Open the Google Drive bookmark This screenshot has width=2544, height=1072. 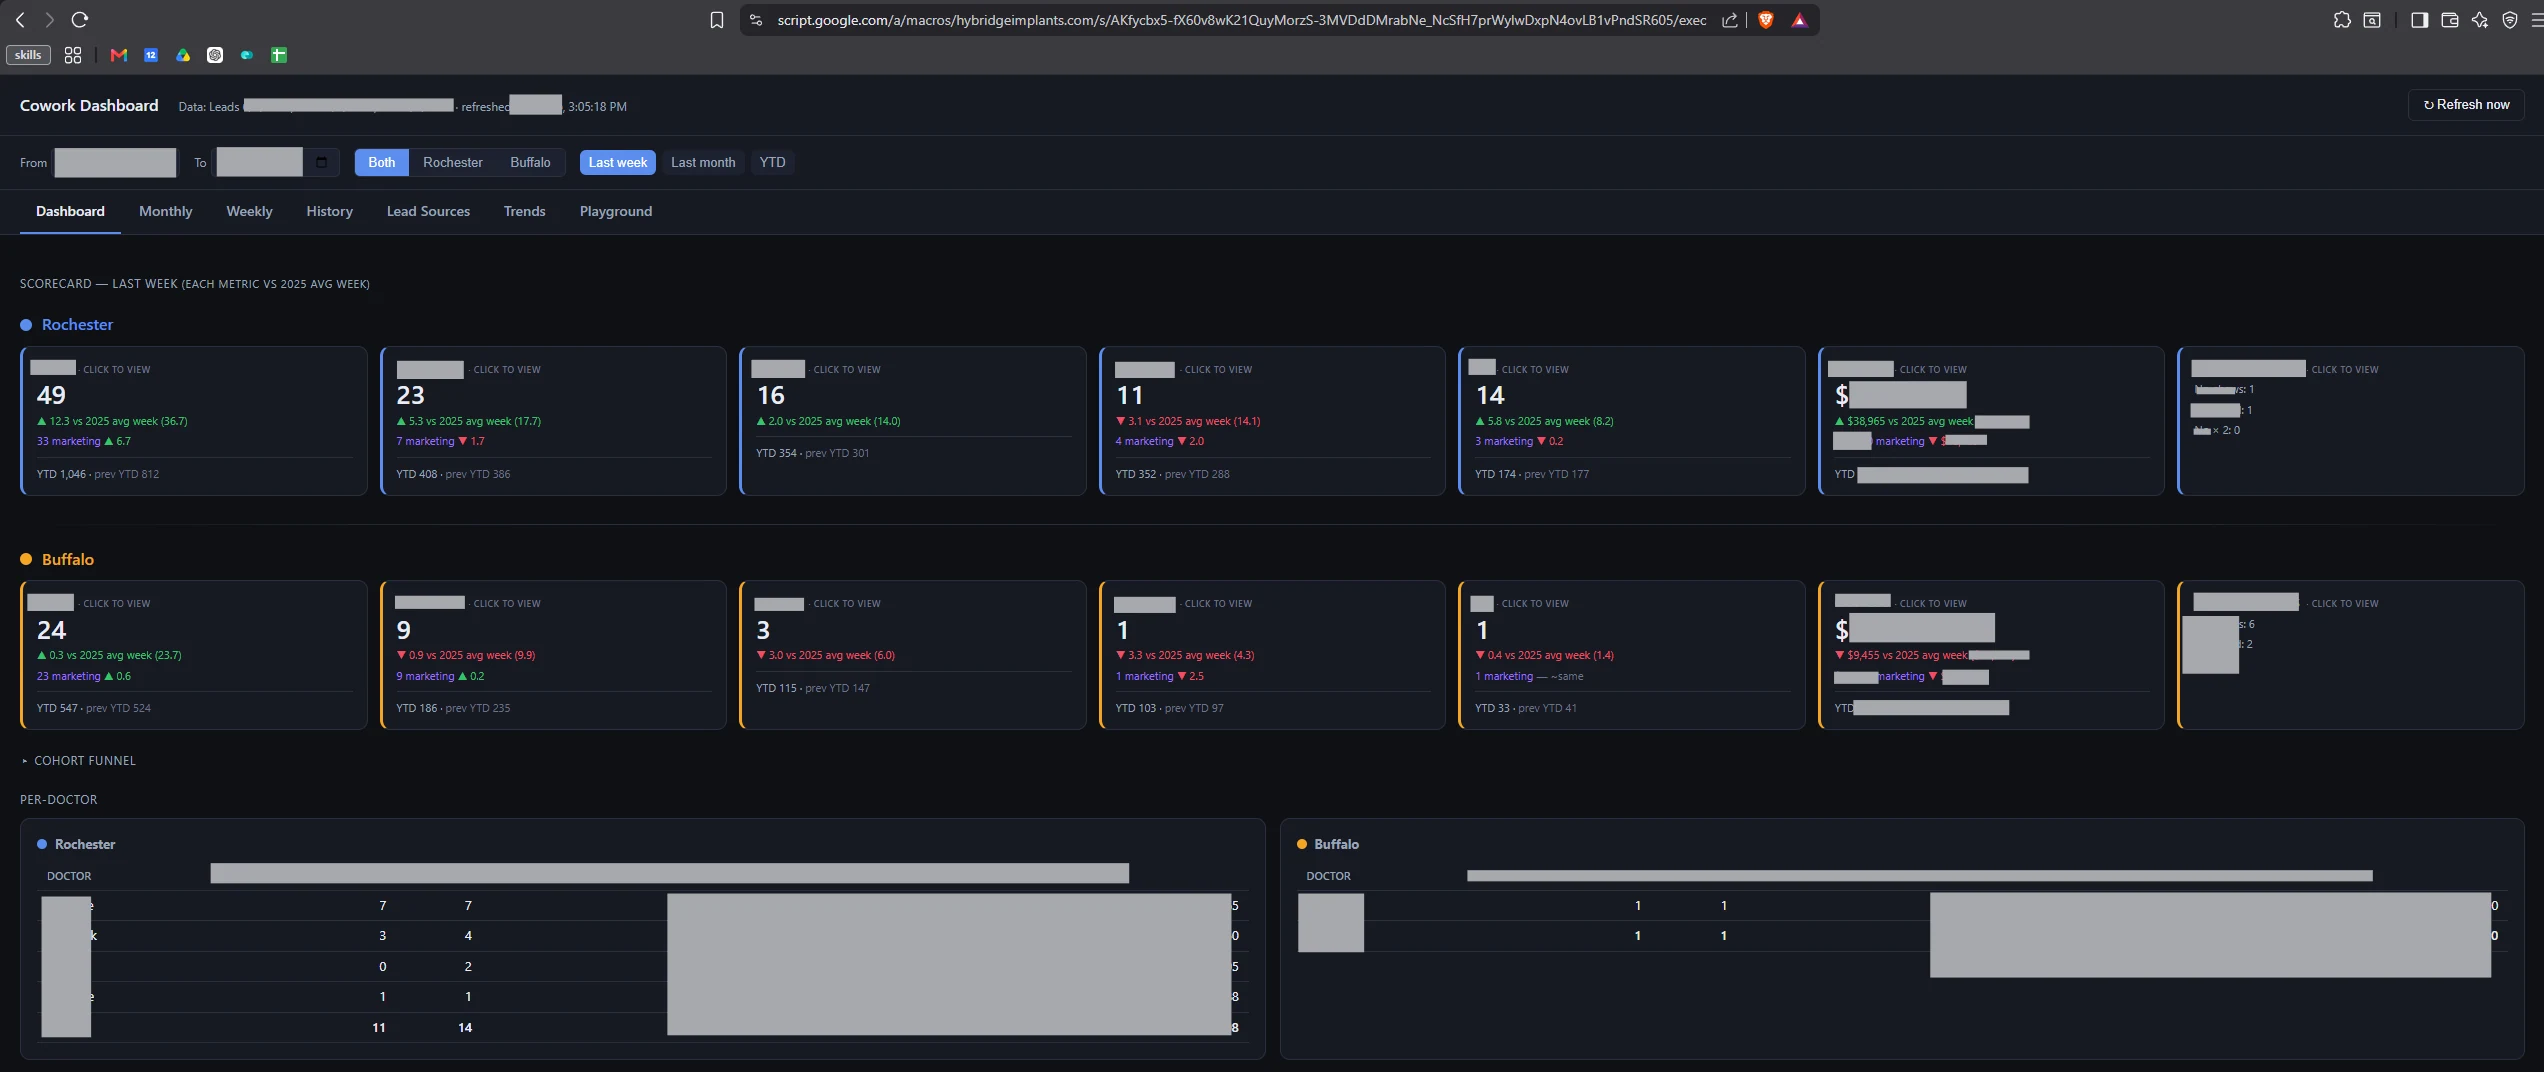(x=183, y=55)
